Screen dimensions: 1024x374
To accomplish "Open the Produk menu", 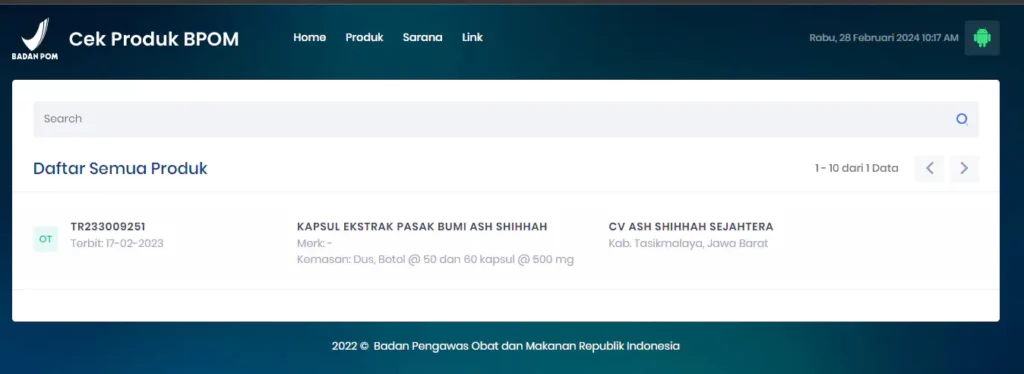I will 364,37.
